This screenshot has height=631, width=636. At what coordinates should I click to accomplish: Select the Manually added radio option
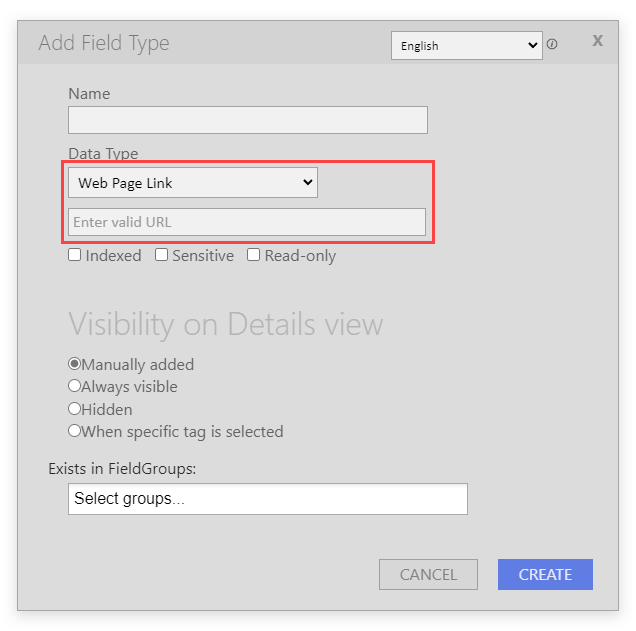click(x=74, y=363)
